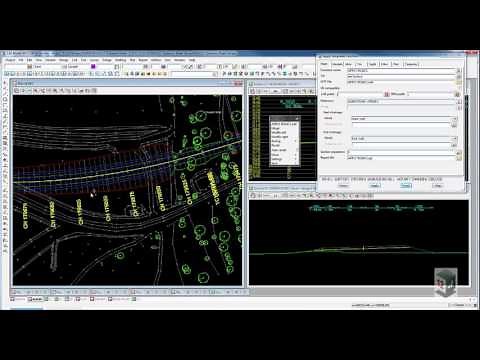The image size is (480, 360).
Task: Click the folder icon beside the MTF file field
Action: click(459, 82)
